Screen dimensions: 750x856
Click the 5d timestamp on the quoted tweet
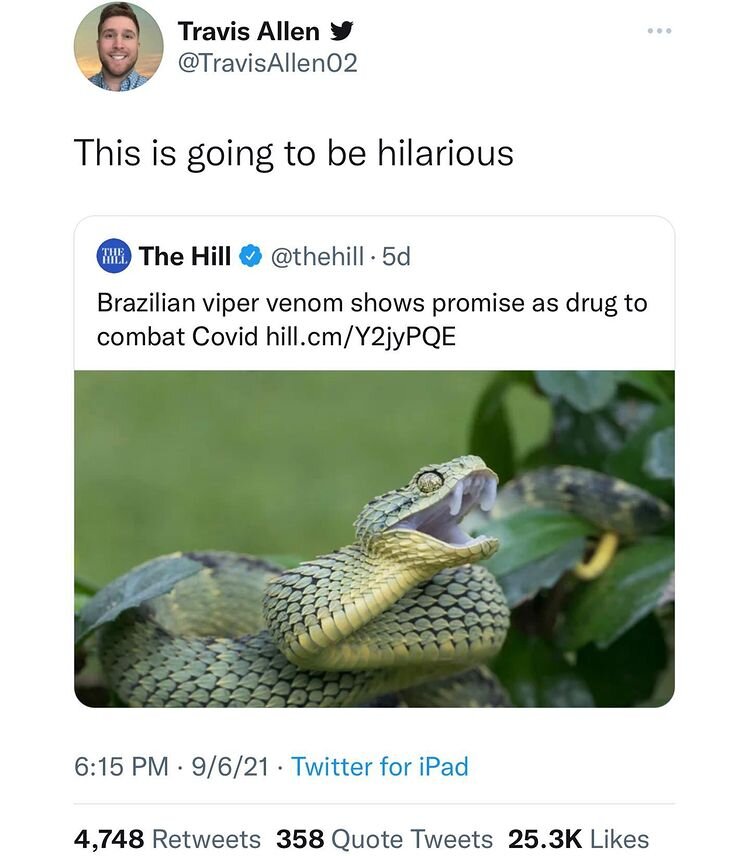(x=396, y=256)
